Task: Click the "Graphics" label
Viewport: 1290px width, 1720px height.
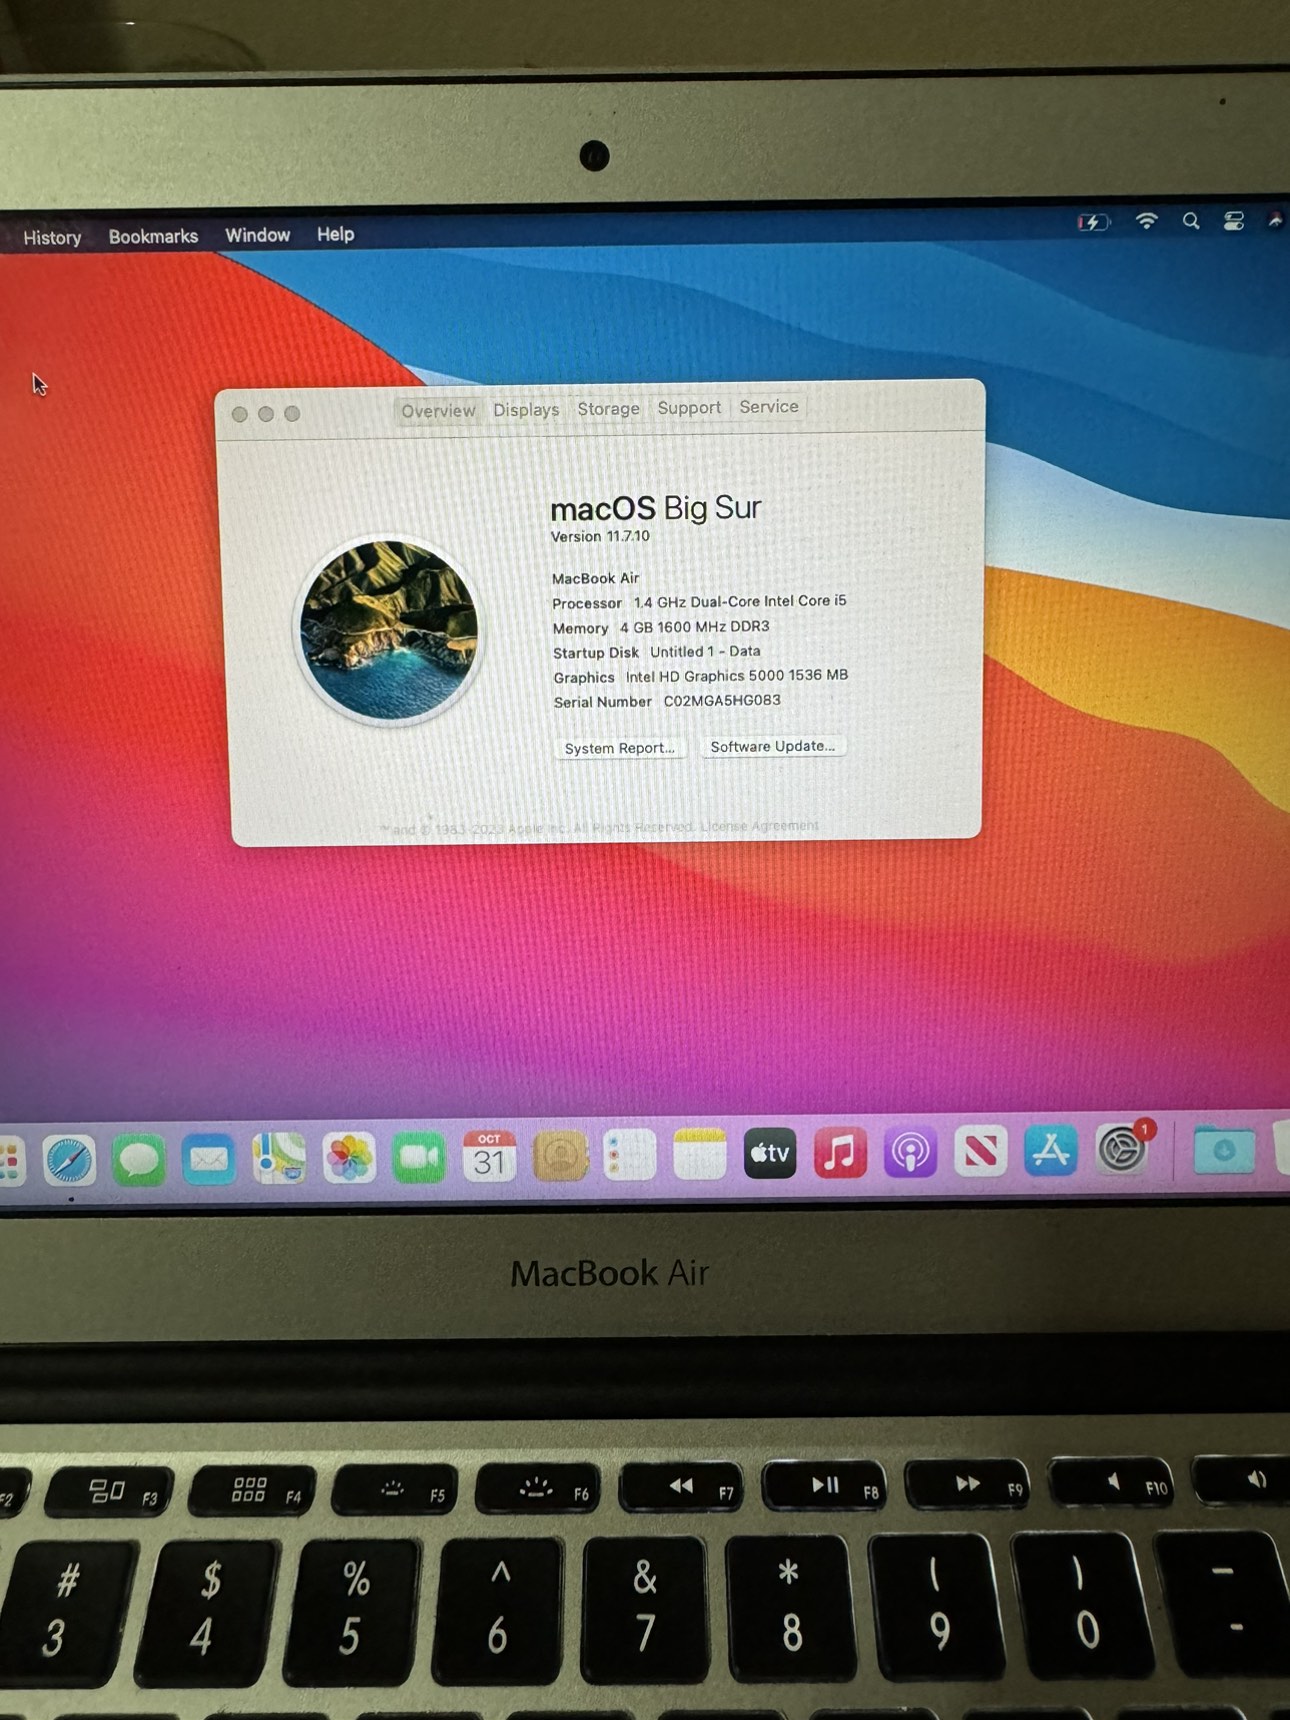Action: [584, 677]
